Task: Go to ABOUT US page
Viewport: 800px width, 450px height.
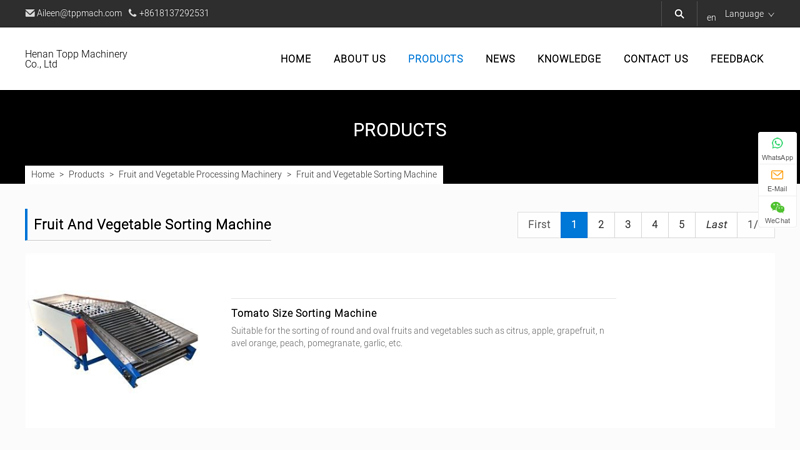Action: (x=360, y=59)
